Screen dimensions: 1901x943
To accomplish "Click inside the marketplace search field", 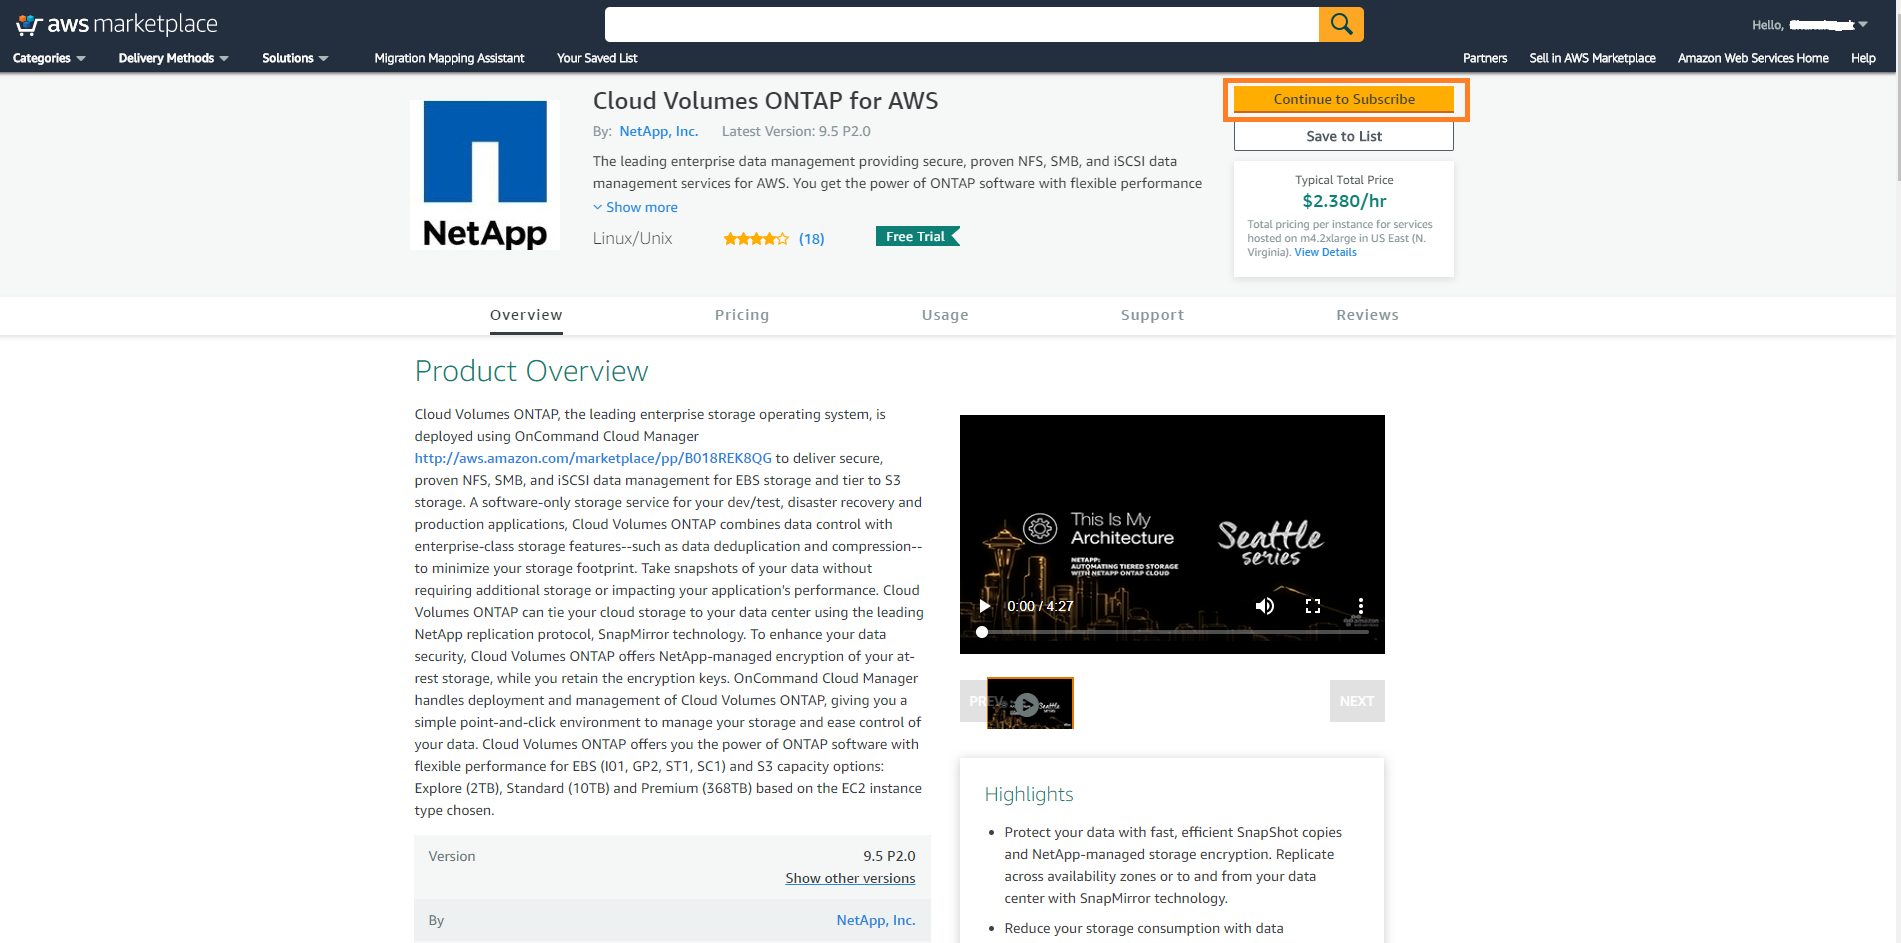I will coord(960,24).
